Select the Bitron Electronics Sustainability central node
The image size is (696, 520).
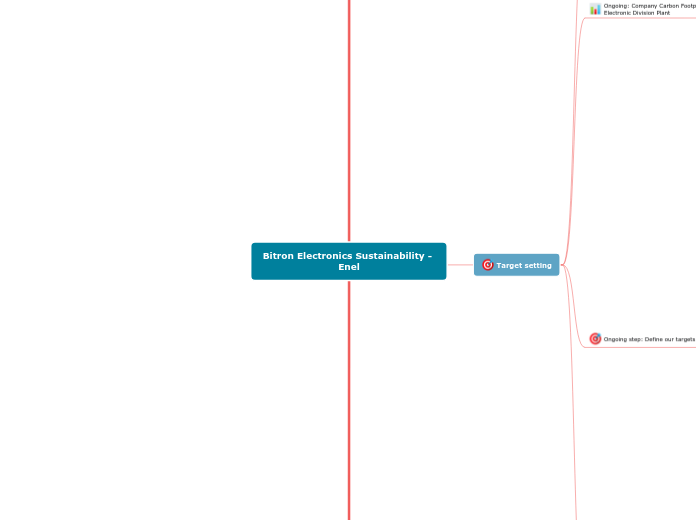coord(348,261)
